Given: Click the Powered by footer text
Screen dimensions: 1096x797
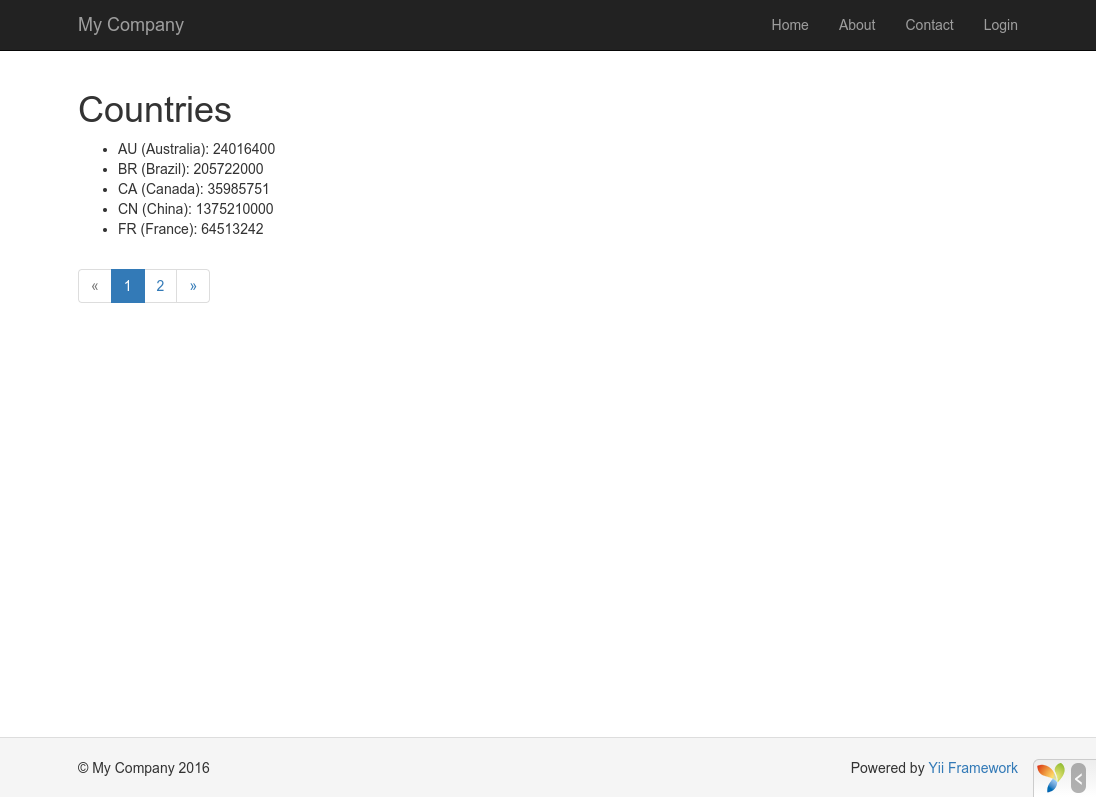Looking at the screenshot, I should [888, 768].
